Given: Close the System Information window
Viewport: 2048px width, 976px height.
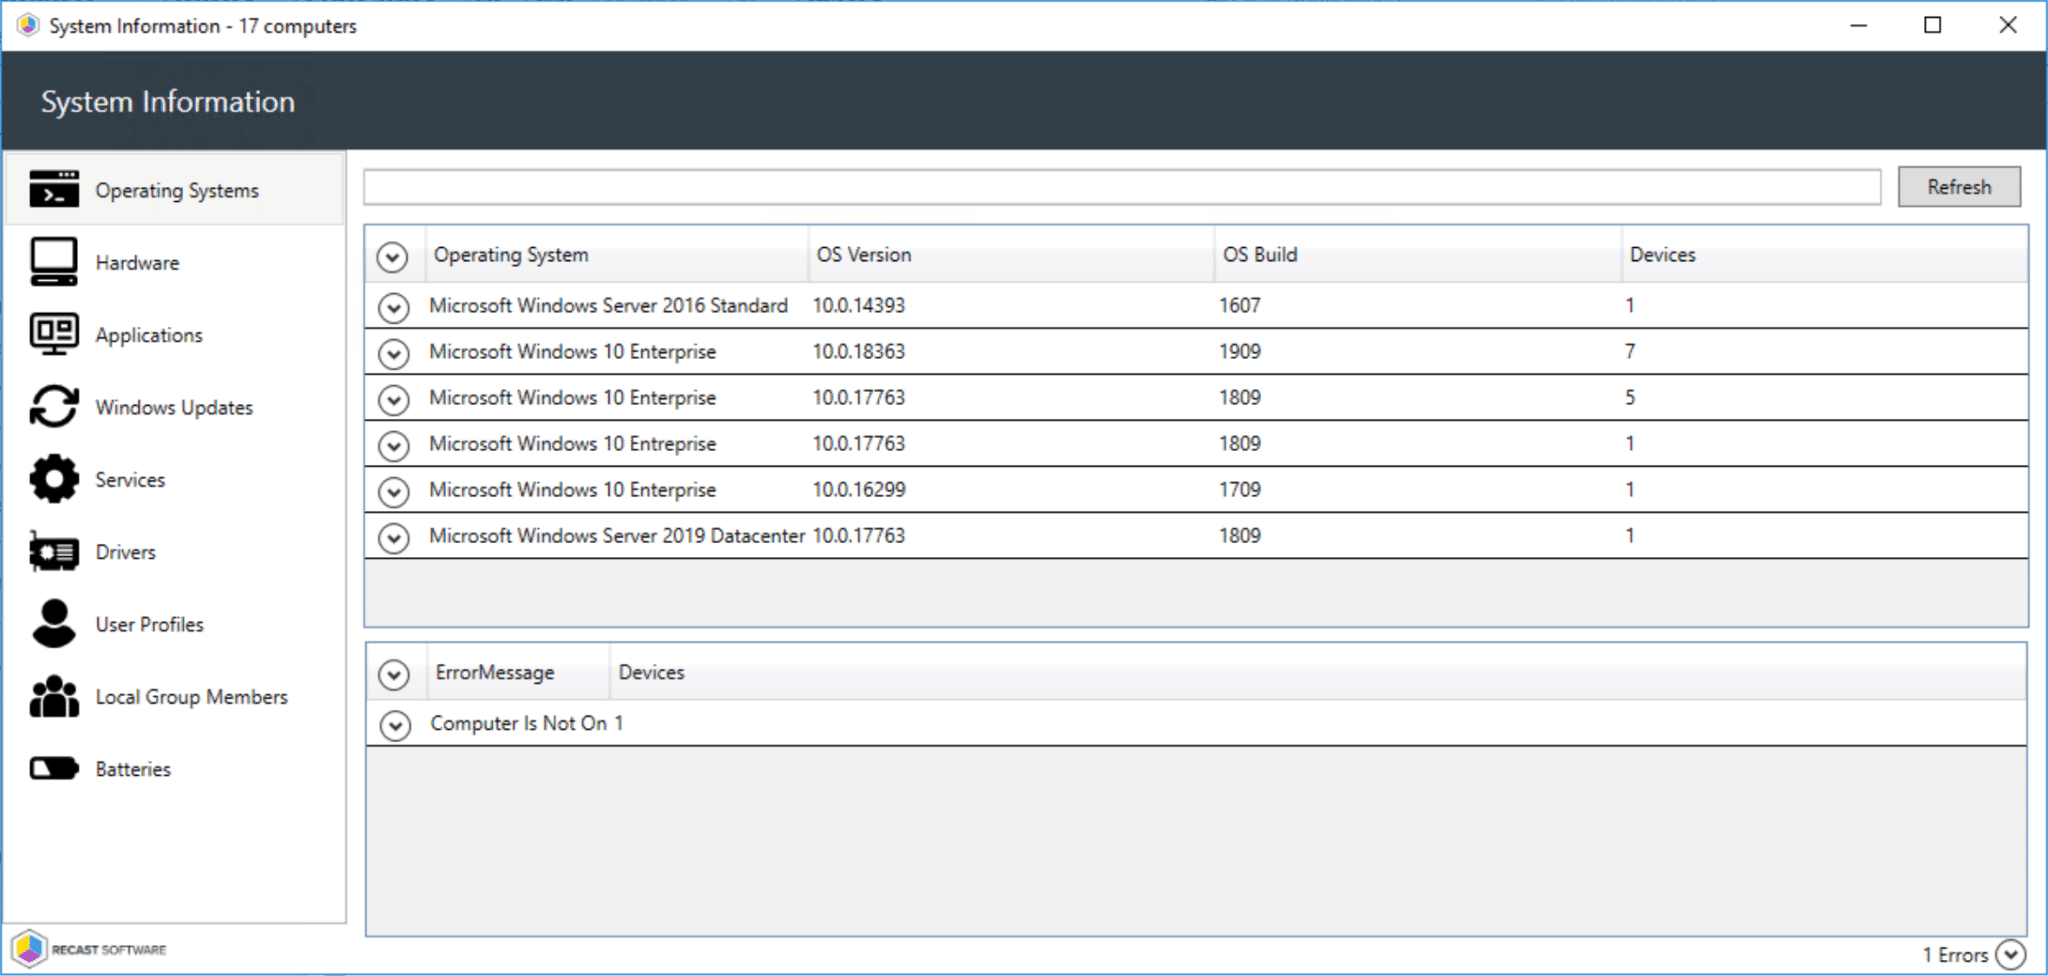Looking at the screenshot, I should pyautogui.click(x=2008, y=25).
